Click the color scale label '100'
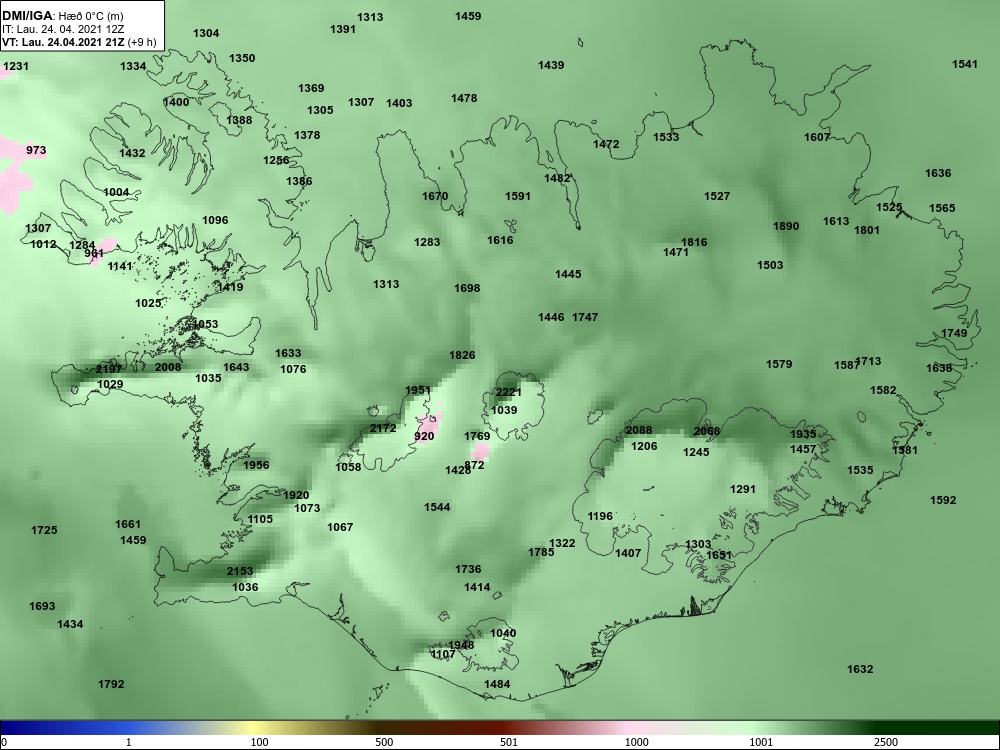 coord(259,742)
